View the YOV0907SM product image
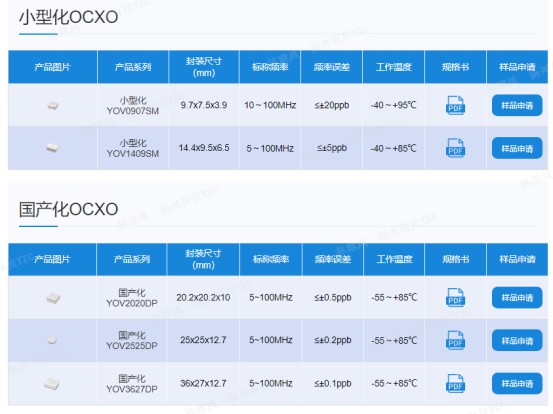Image resolution: width=553 pixels, height=414 pixels. coord(53,105)
